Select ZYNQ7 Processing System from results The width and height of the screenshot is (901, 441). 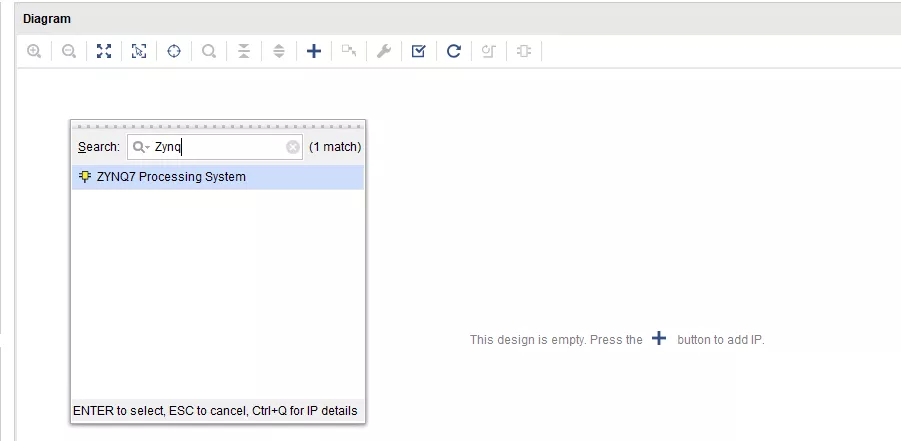coord(171,177)
